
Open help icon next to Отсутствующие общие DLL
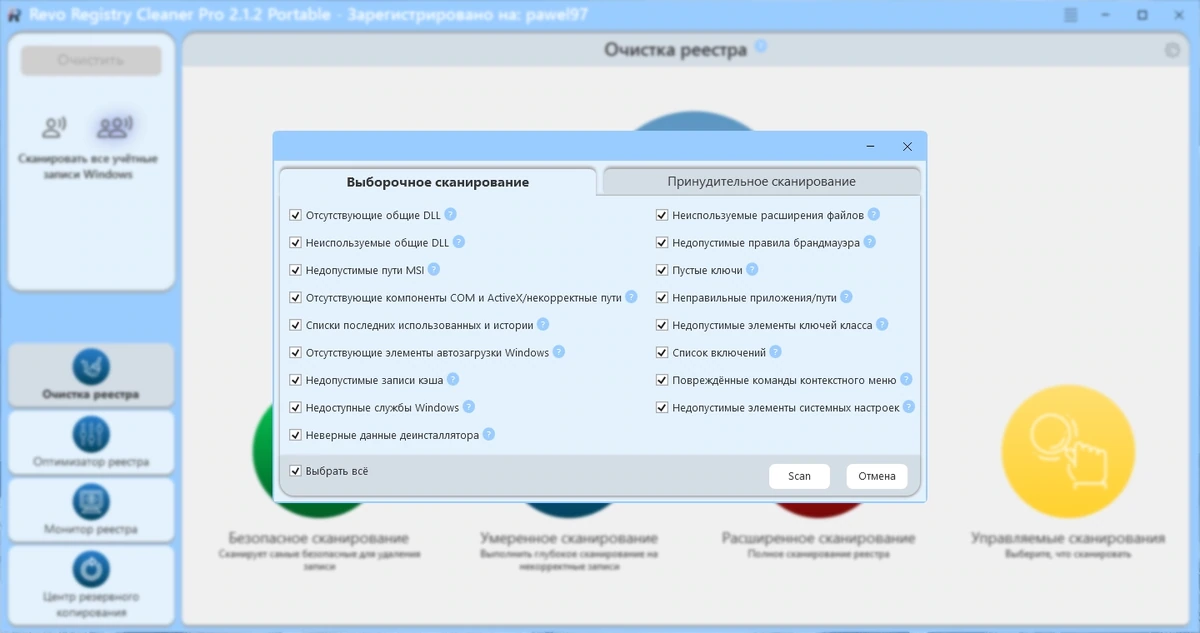pos(451,214)
